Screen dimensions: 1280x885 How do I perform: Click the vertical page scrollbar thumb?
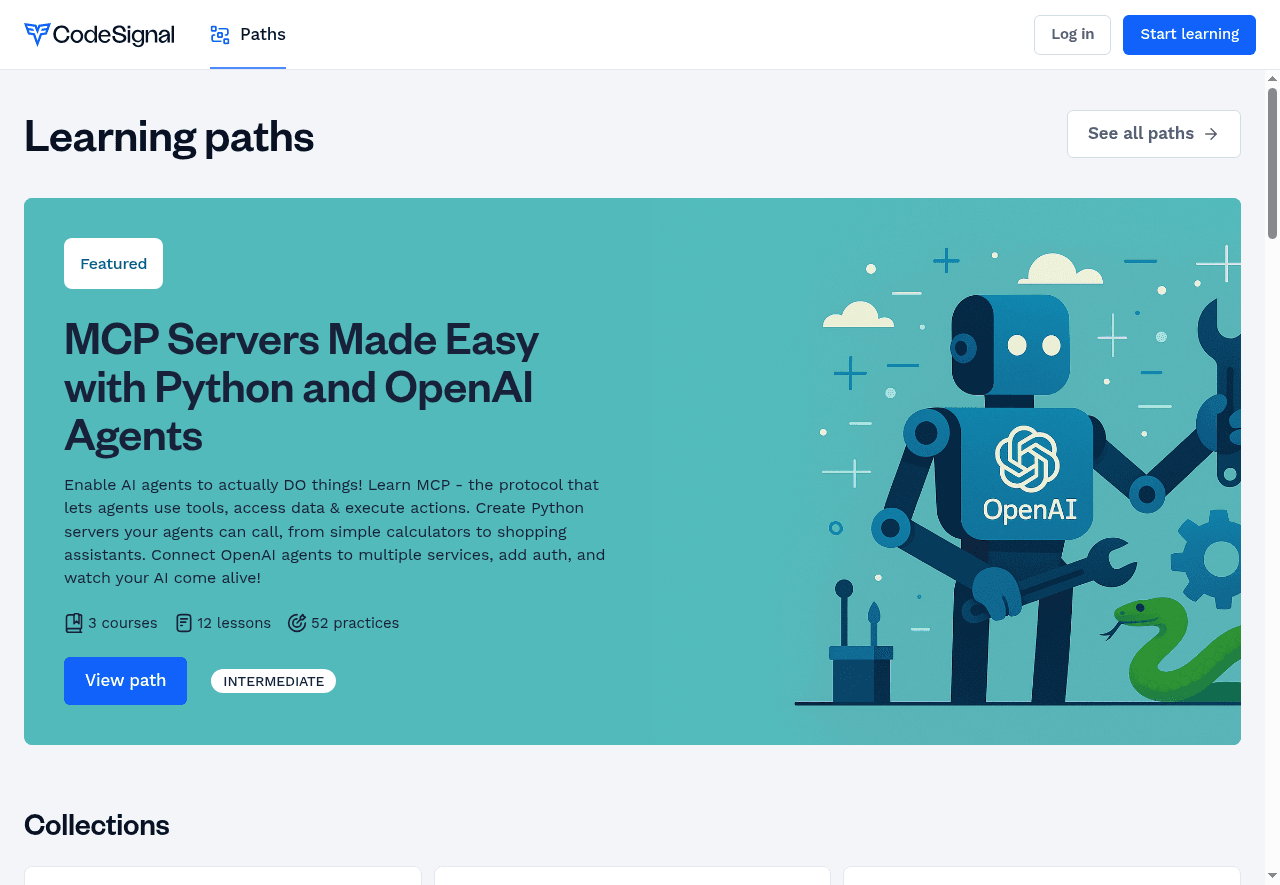tap(1272, 163)
